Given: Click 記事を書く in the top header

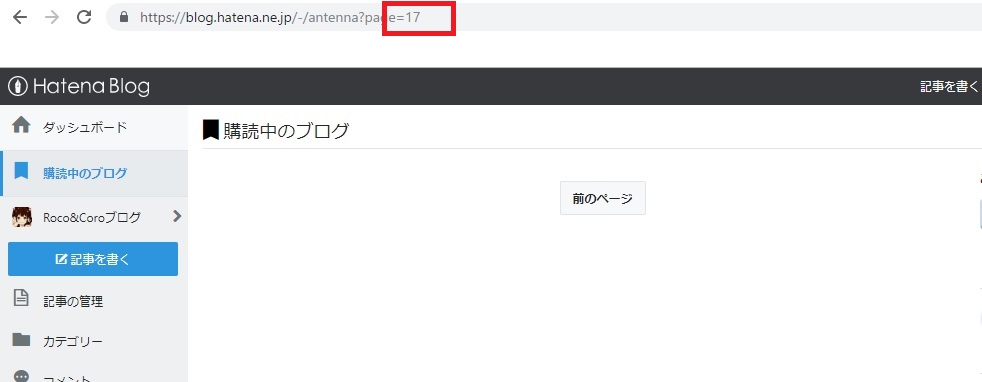Looking at the screenshot, I should (x=949, y=86).
